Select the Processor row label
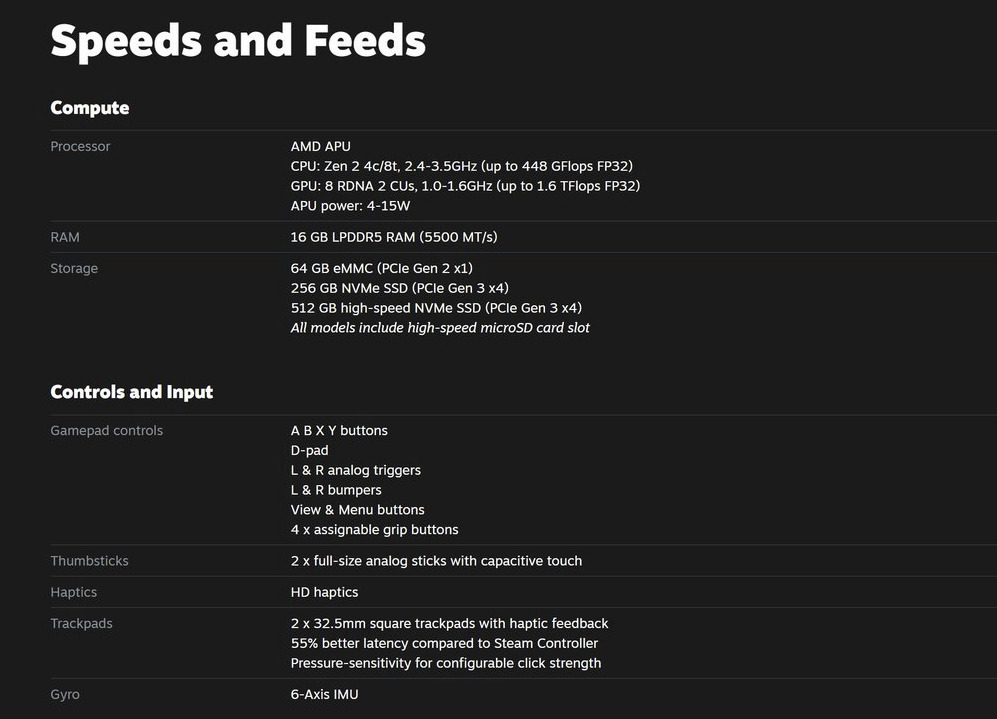Screen dimensions: 997x719 click(x=80, y=146)
